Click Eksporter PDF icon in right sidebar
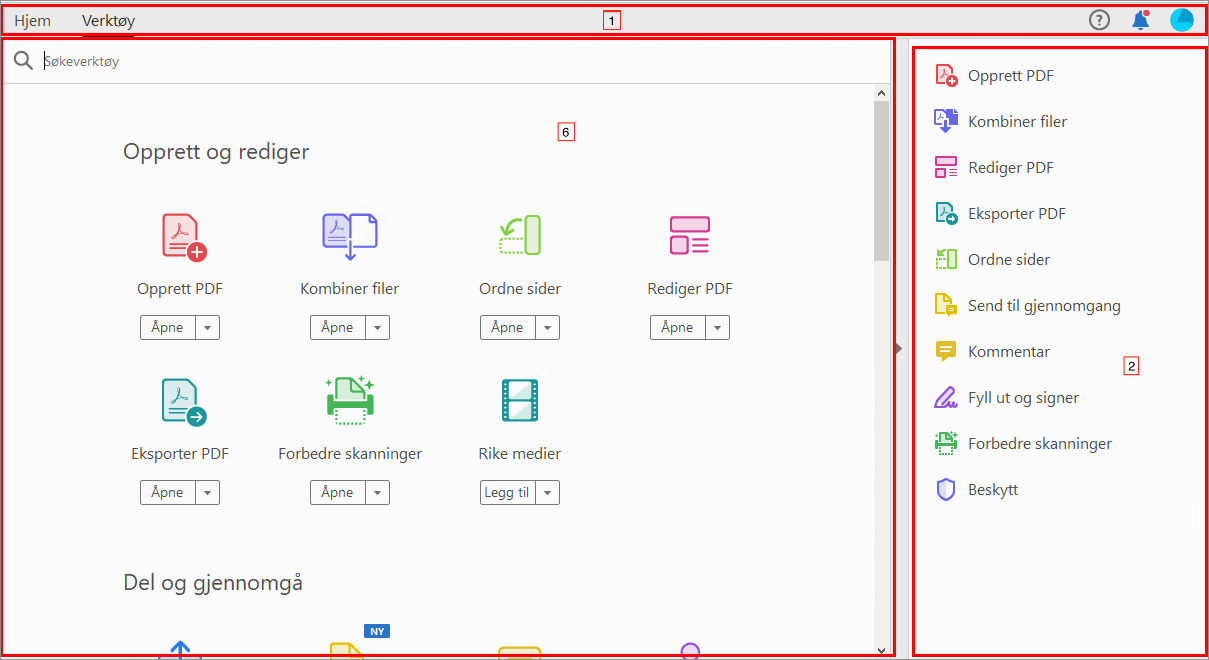The image size is (1209, 660). pyautogui.click(x=945, y=214)
